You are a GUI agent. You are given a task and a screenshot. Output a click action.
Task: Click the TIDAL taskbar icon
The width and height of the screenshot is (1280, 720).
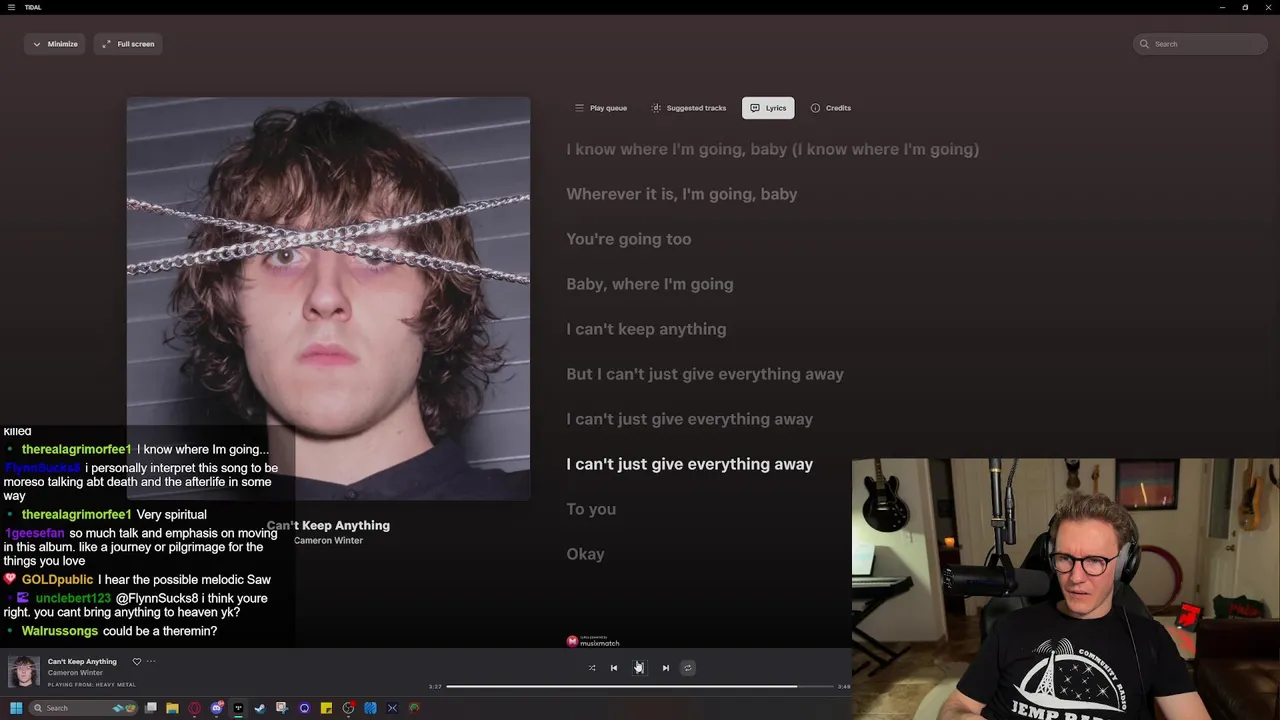tap(239, 708)
